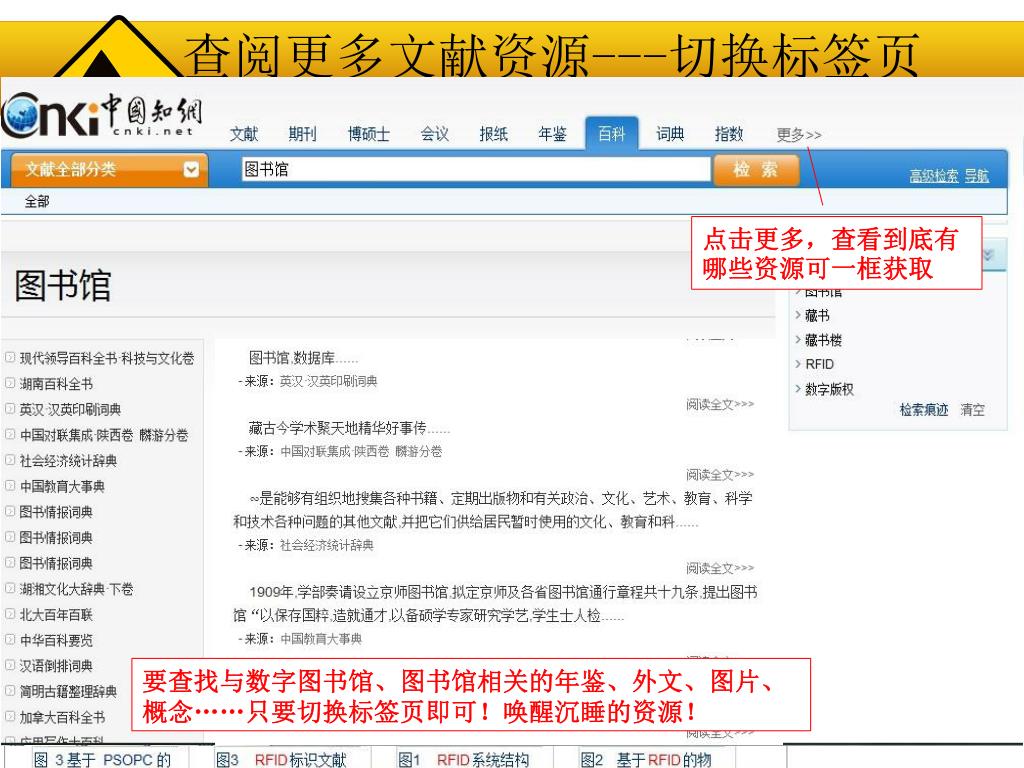Open the 高级检索 link
The image size is (1024, 768).
[933, 176]
